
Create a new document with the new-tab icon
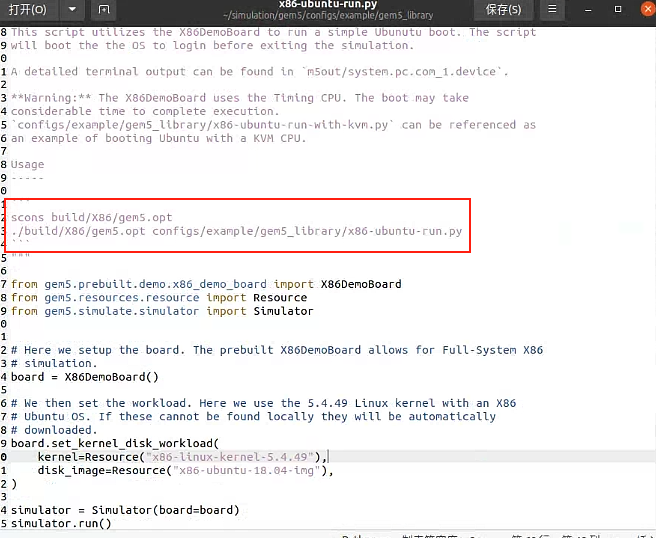(x=104, y=9)
